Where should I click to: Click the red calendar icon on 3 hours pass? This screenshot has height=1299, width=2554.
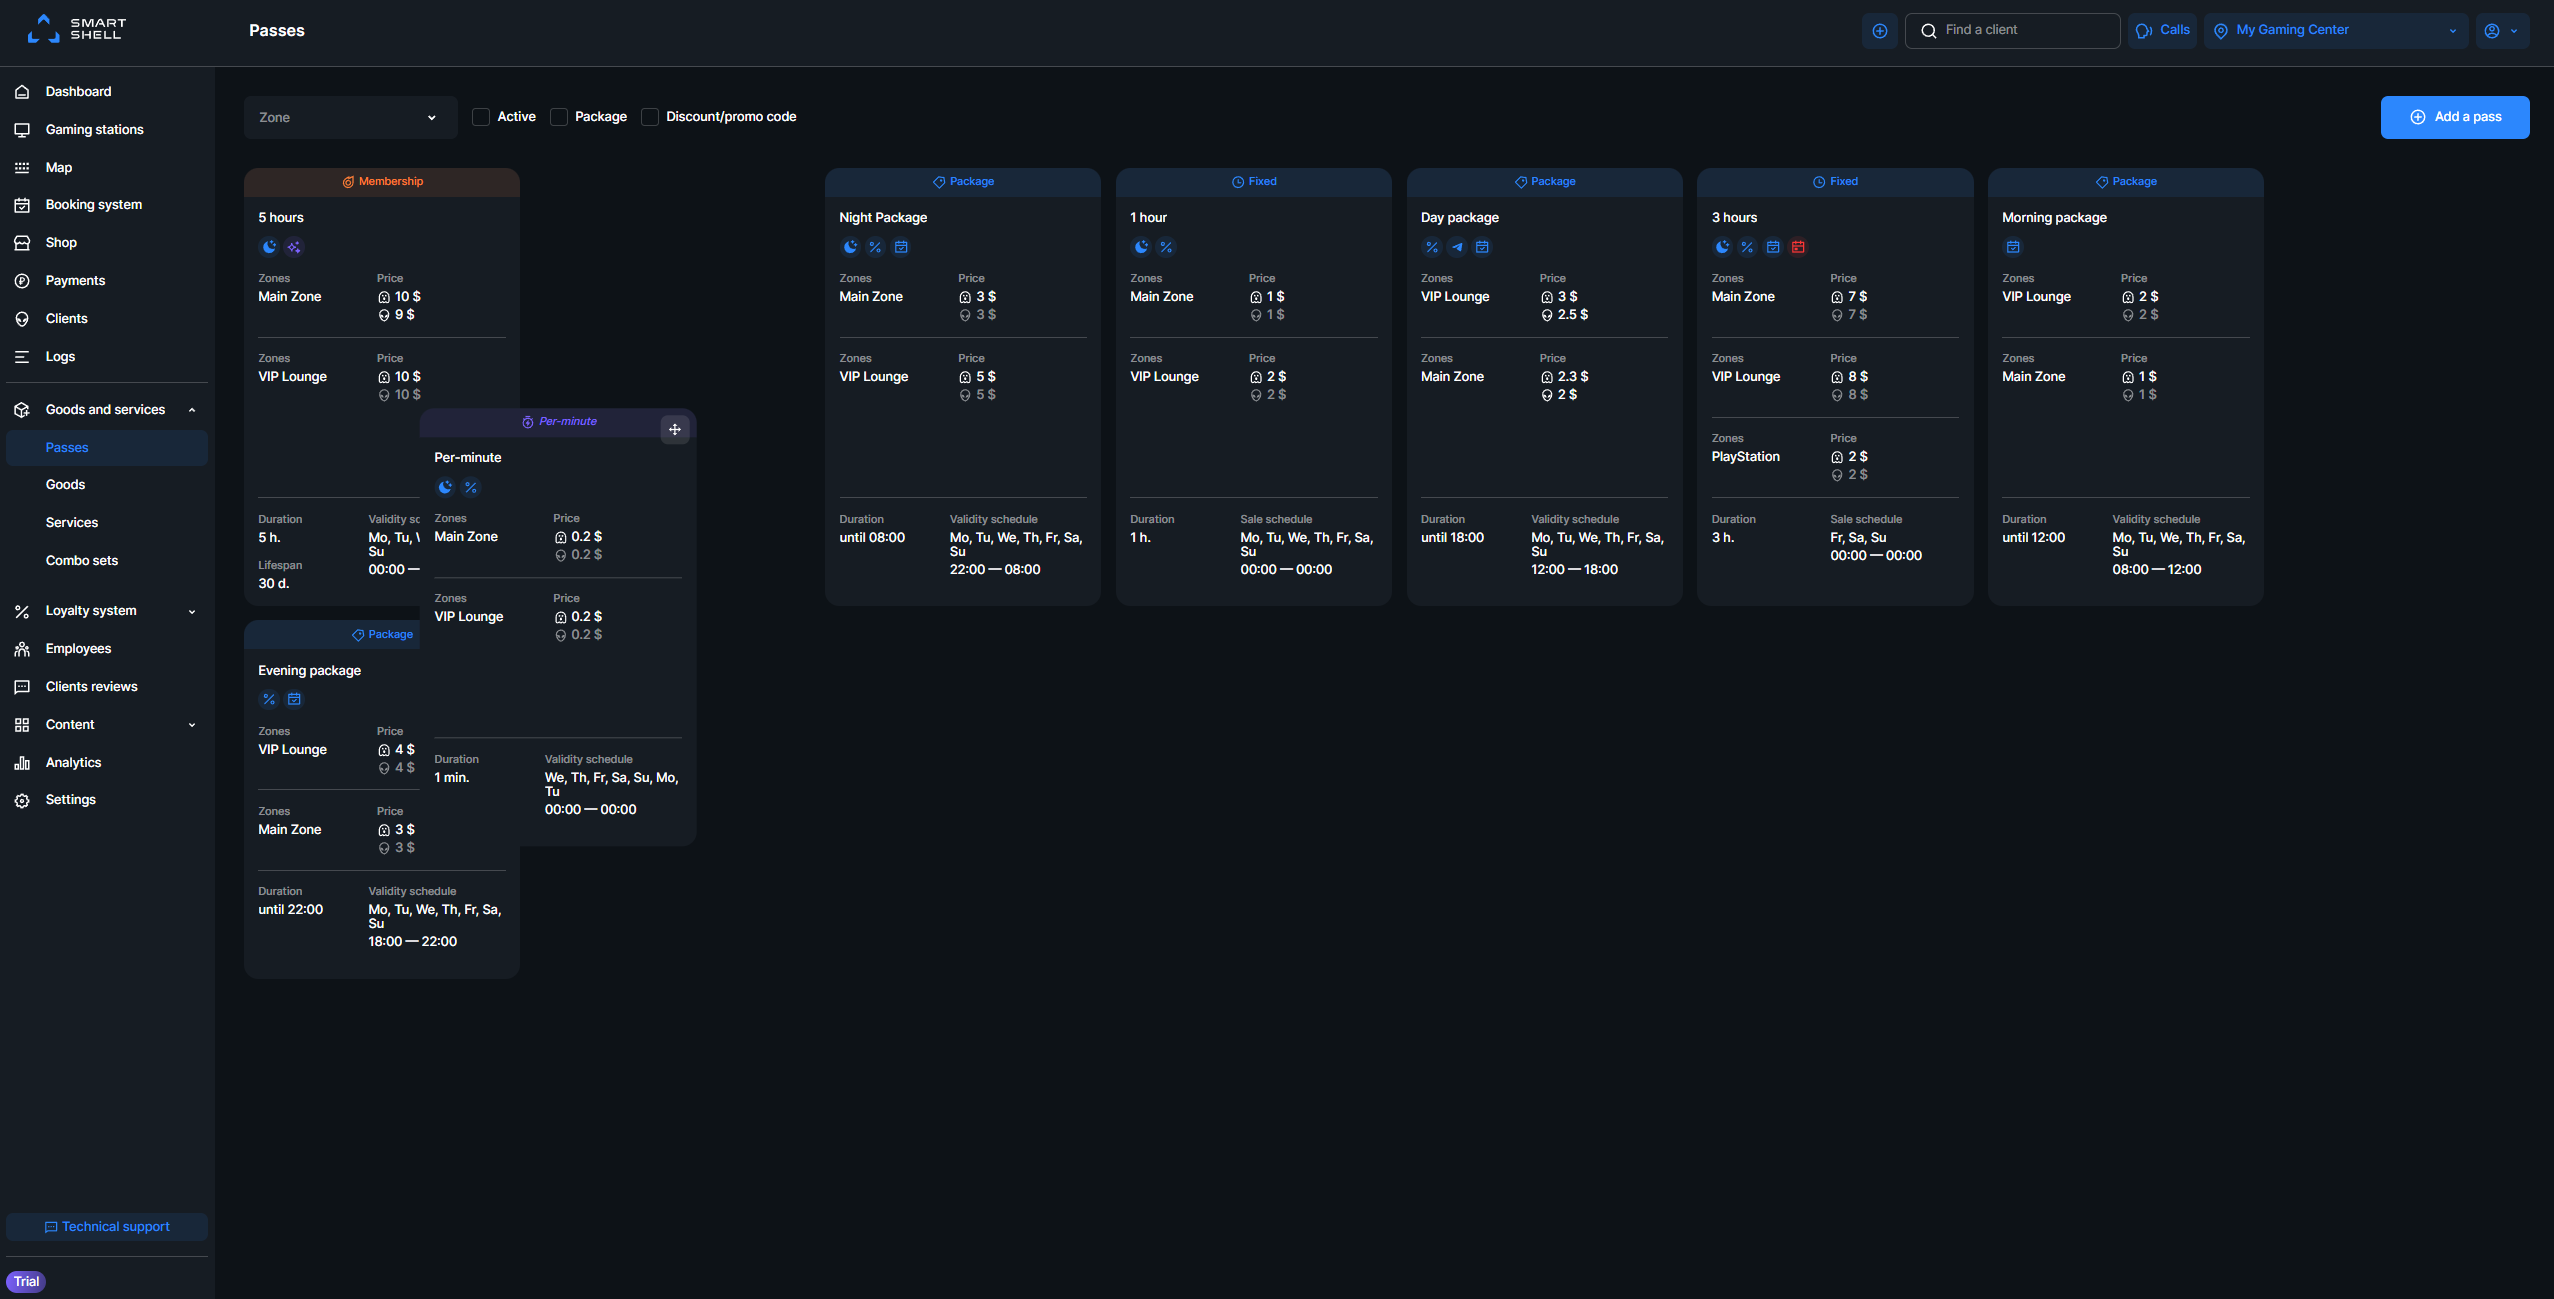coord(1798,247)
